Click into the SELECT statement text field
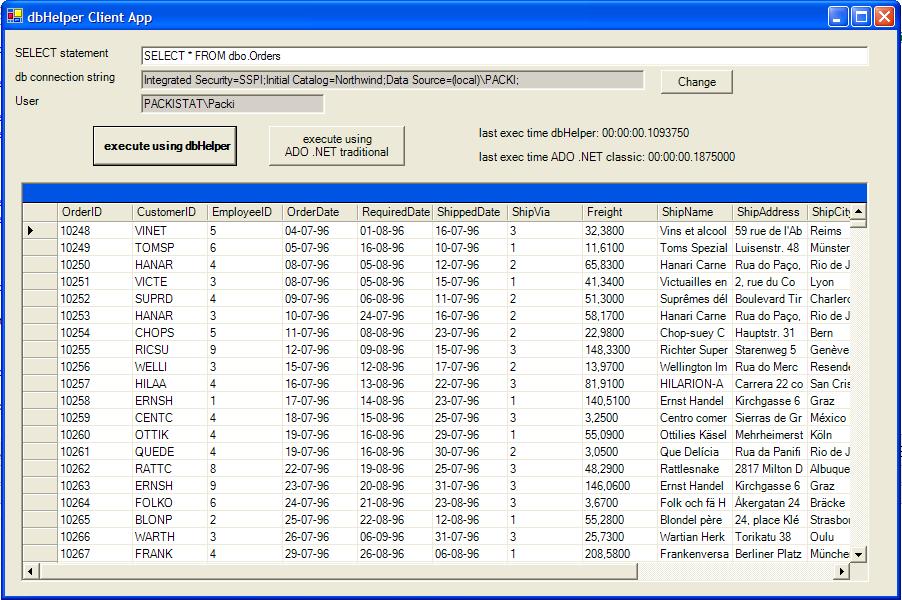This screenshot has width=902, height=600. pyautogui.click(x=504, y=56)
